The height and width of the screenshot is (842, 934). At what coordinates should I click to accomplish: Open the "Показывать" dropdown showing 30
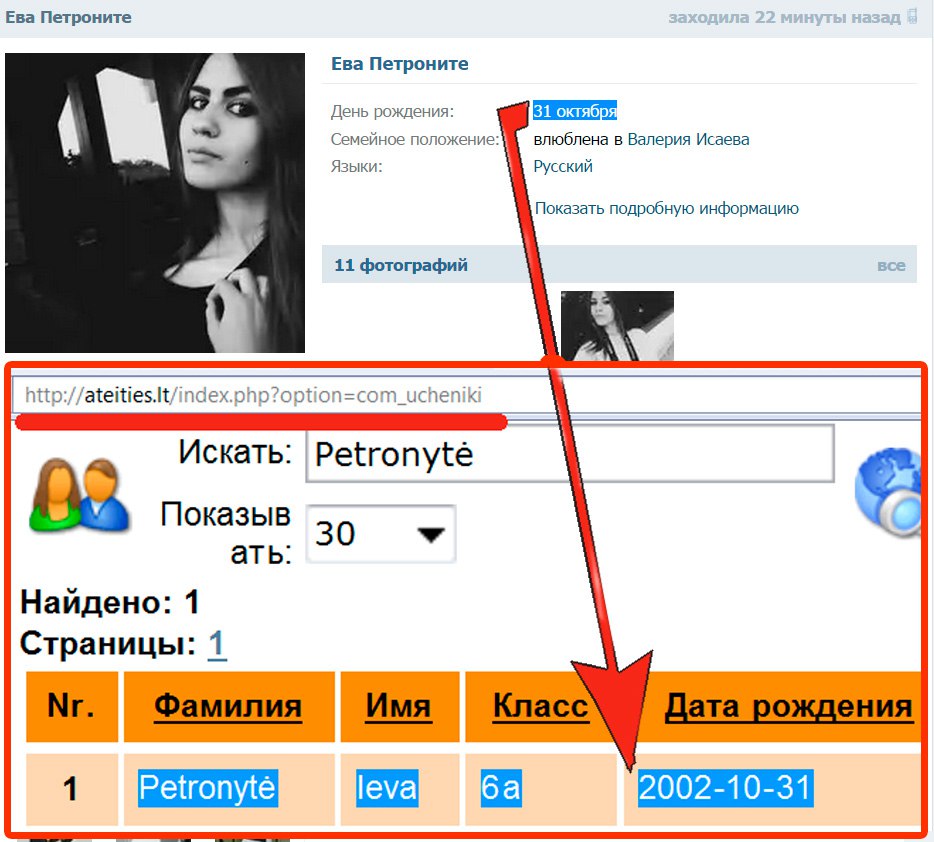(x=380, y=534)
